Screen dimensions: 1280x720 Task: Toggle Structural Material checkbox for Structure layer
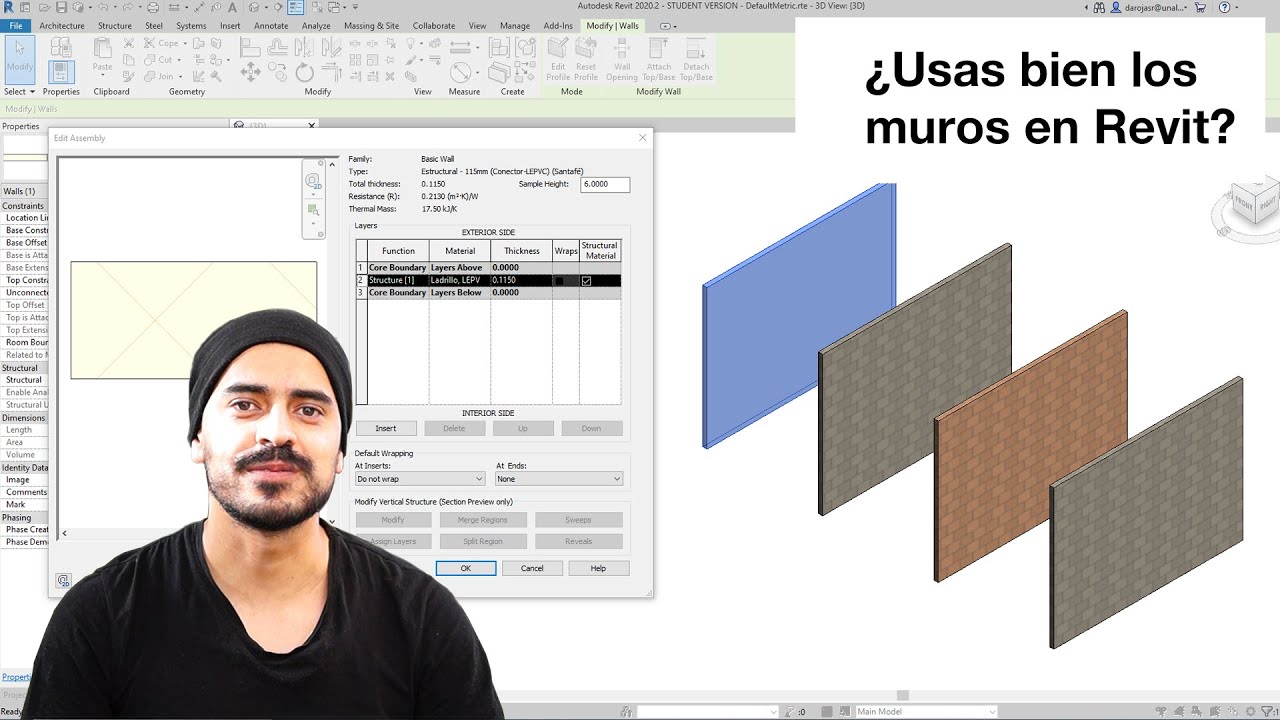tap(586, 281)
